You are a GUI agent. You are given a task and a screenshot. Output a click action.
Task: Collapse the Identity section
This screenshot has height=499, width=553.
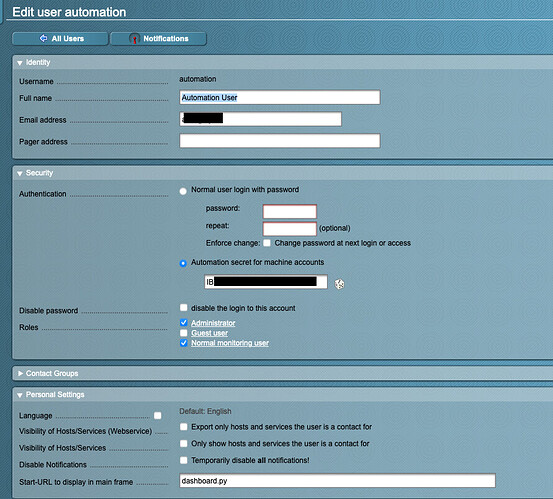[20, 63]
